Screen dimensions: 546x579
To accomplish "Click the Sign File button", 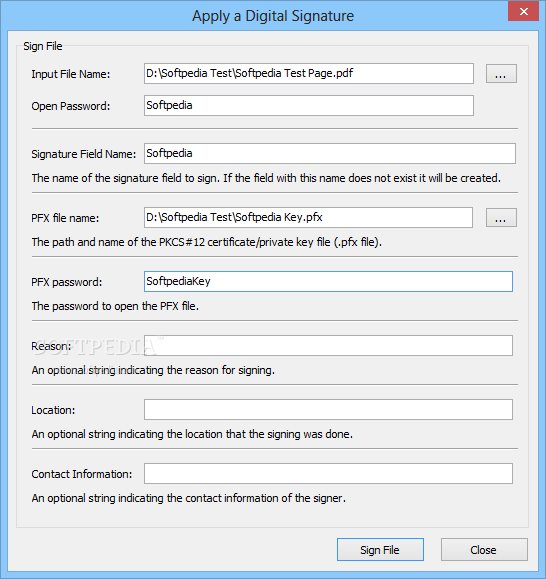I will (380, 549).
